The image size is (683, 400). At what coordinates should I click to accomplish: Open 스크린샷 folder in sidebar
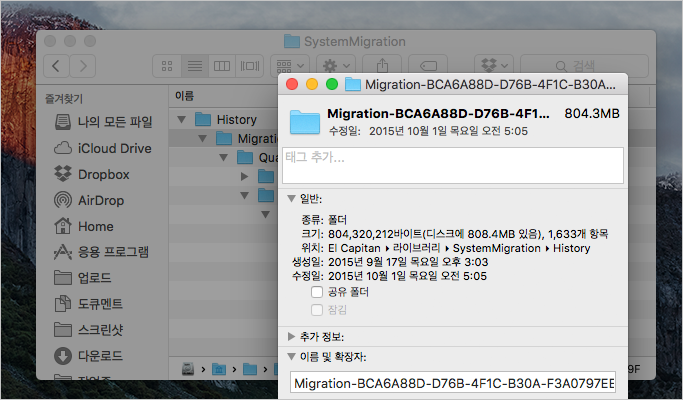pyautogui.click(x=88, y=329)
